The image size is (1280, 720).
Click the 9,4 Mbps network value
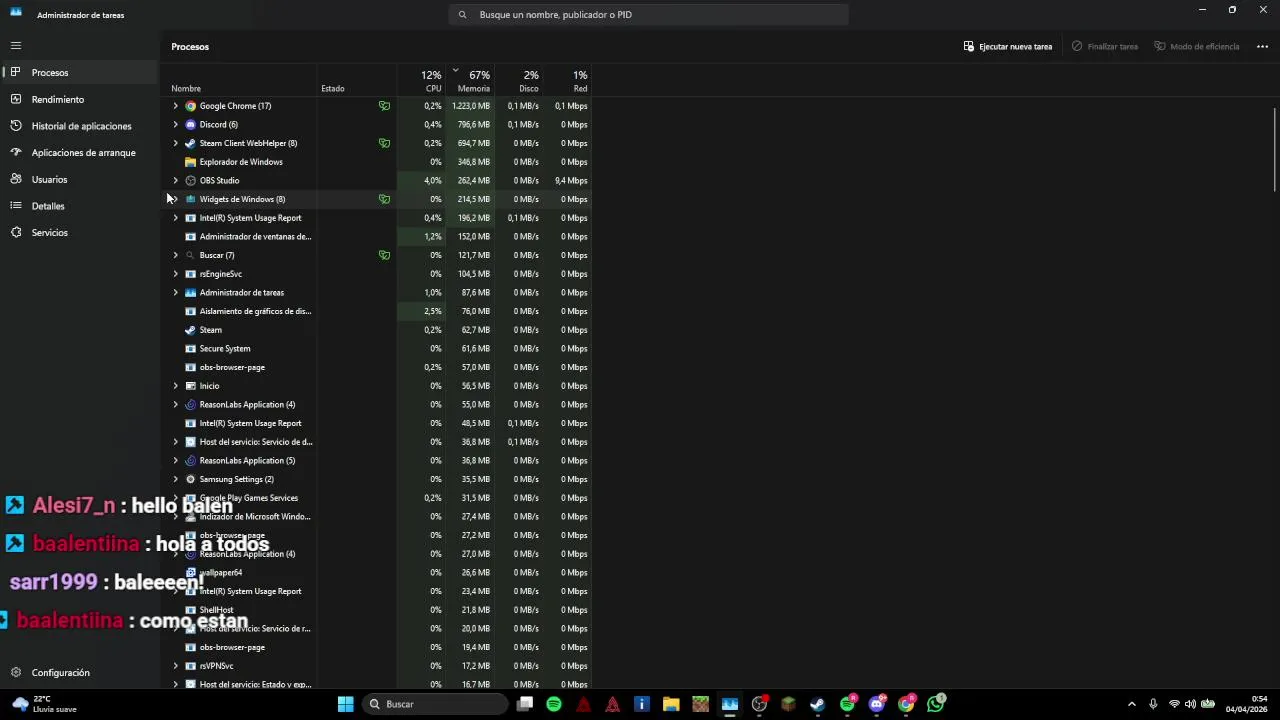571,181
